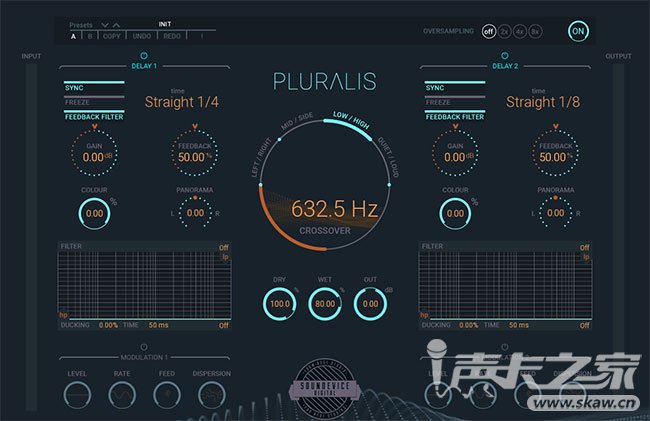The height and width of the screenshot is (421, 650).
Task: Select previous preset up arrow
Action: click(116, 25)
